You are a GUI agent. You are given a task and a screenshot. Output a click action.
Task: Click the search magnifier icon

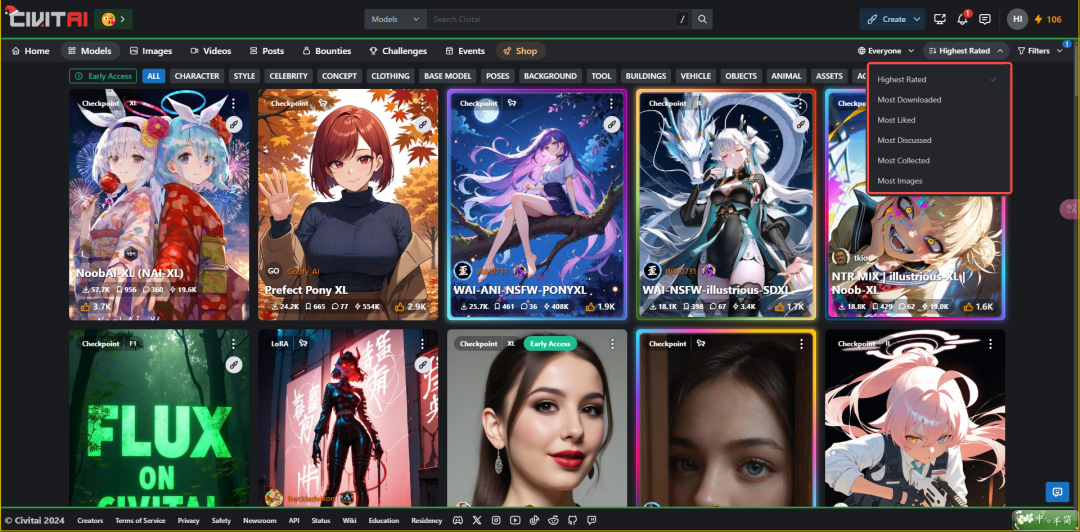click(703, 19)
